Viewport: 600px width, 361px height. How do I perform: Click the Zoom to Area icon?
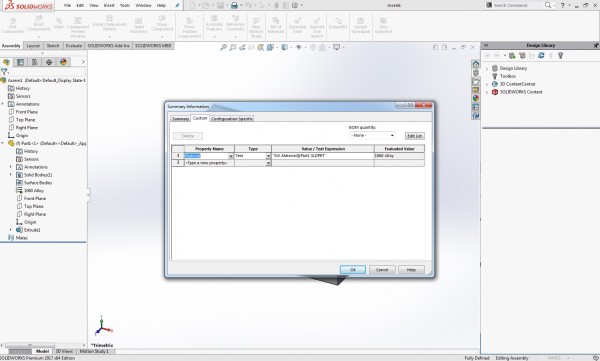[233, 47]
